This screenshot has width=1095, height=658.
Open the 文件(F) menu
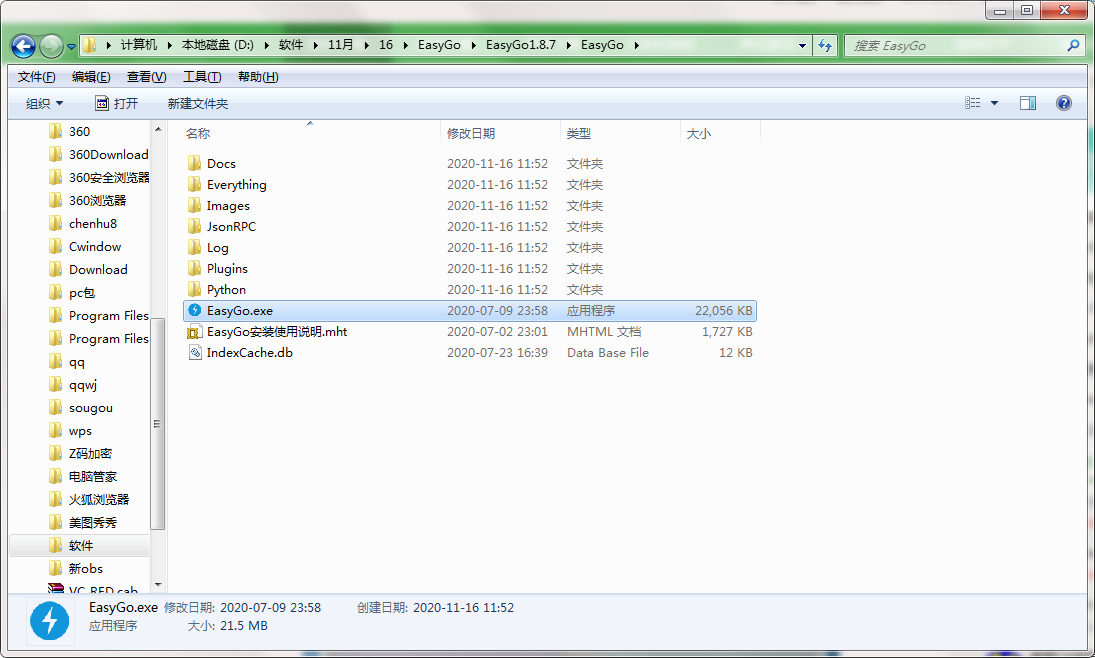click(x=36, y=77)
